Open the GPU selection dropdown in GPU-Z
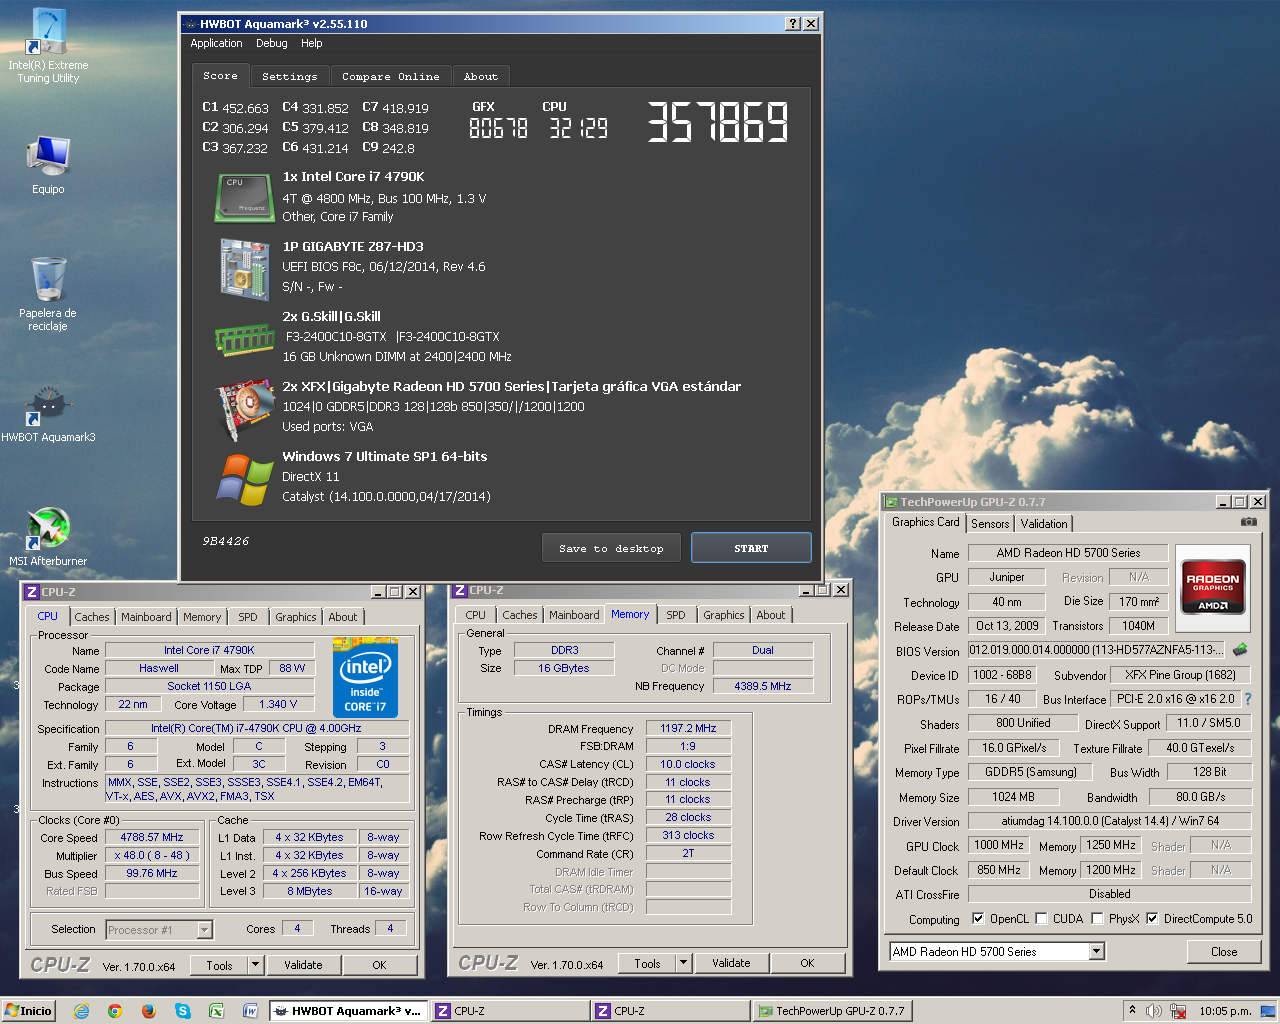Image resolution: width=1280 pixels, height=1024 pixels. 1097,951
